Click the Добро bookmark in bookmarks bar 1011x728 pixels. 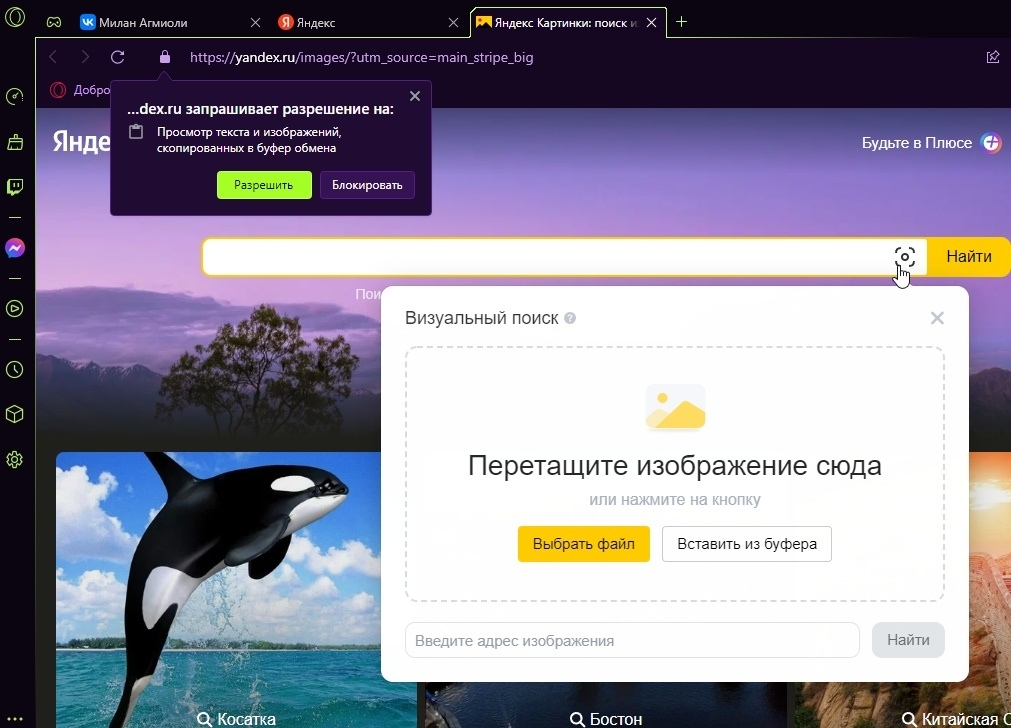coord(81,90)
